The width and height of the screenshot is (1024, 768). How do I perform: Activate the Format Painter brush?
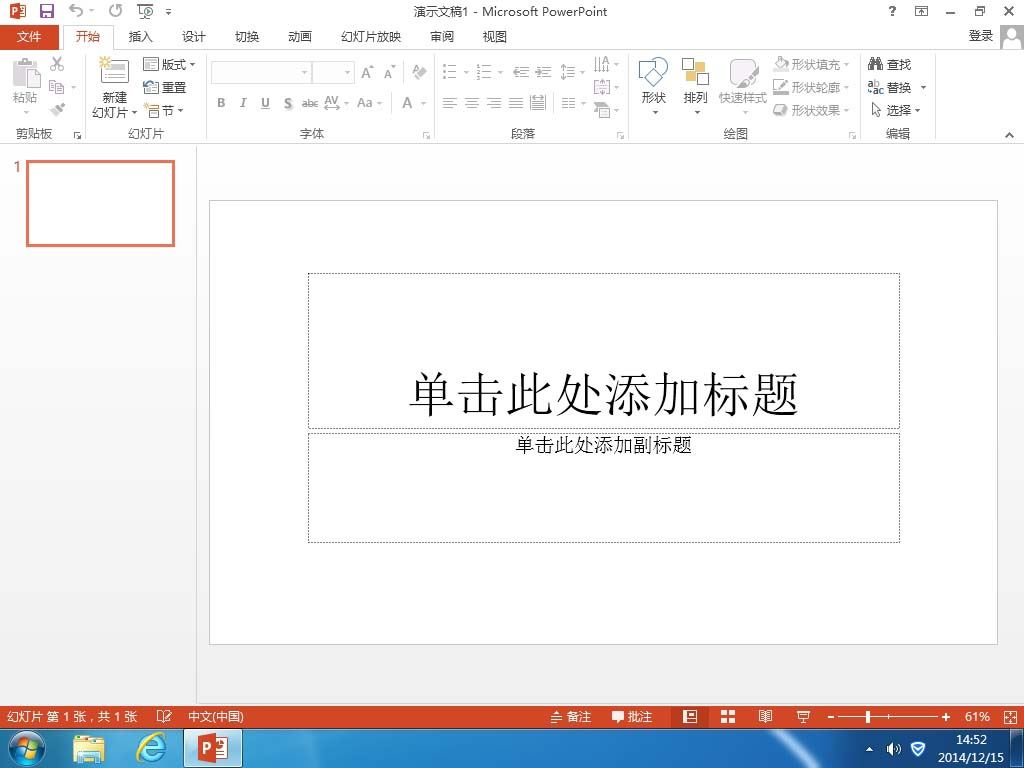[57, 109]
